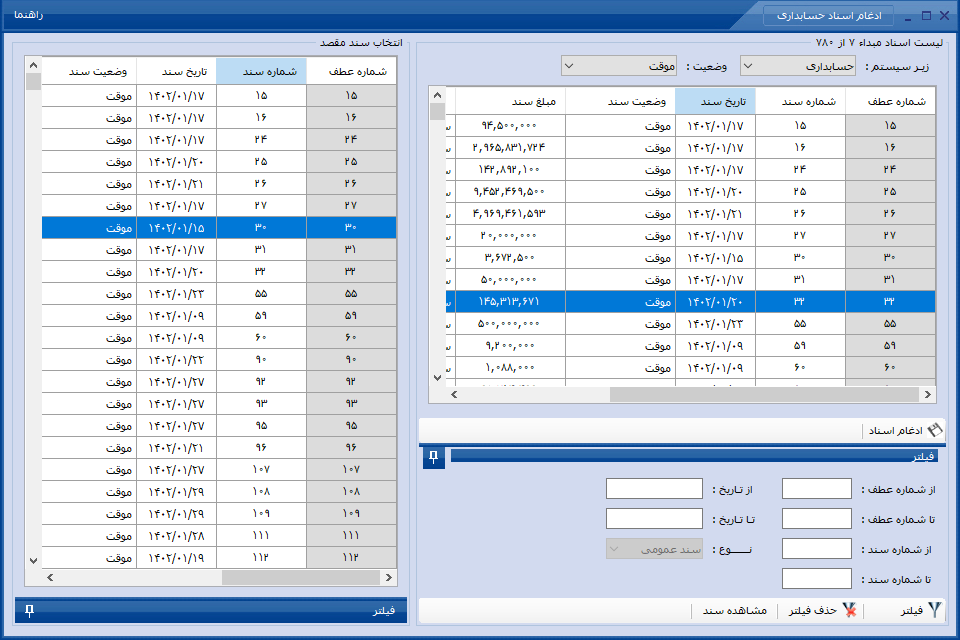Select row number ۵۵ in source documents list
The width and height of the screenshot is (960, 640).
pyautogui.click(x=691, y=324)
